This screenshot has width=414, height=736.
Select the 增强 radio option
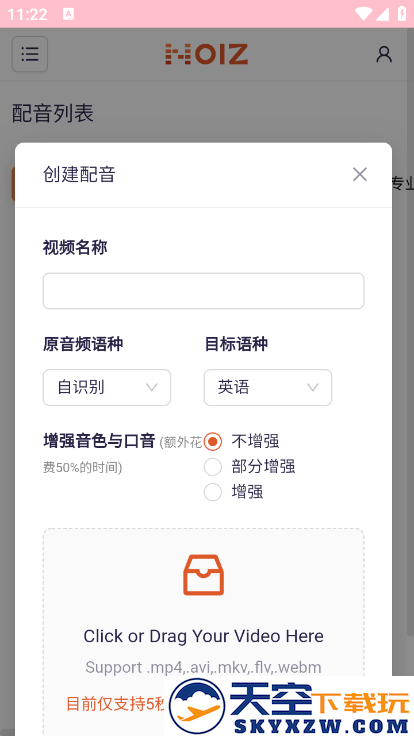(x=213, y=492)
